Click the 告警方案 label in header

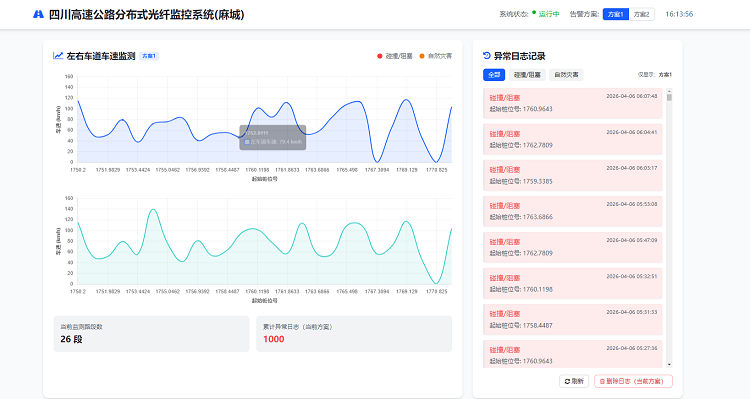click(x=584, y=14)
